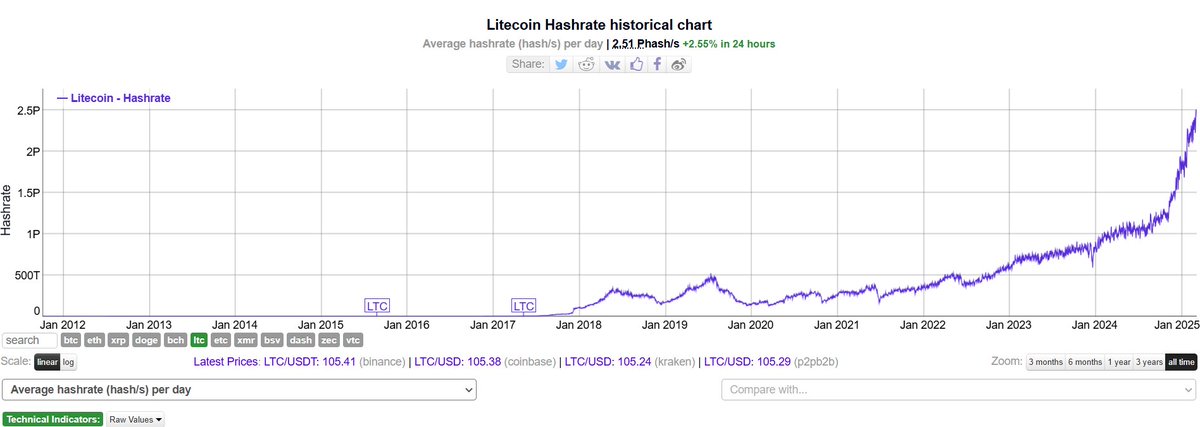Screen dimensions: 1200x427
Task: Zoom chart to 3 months
Action: point(1045,362)
